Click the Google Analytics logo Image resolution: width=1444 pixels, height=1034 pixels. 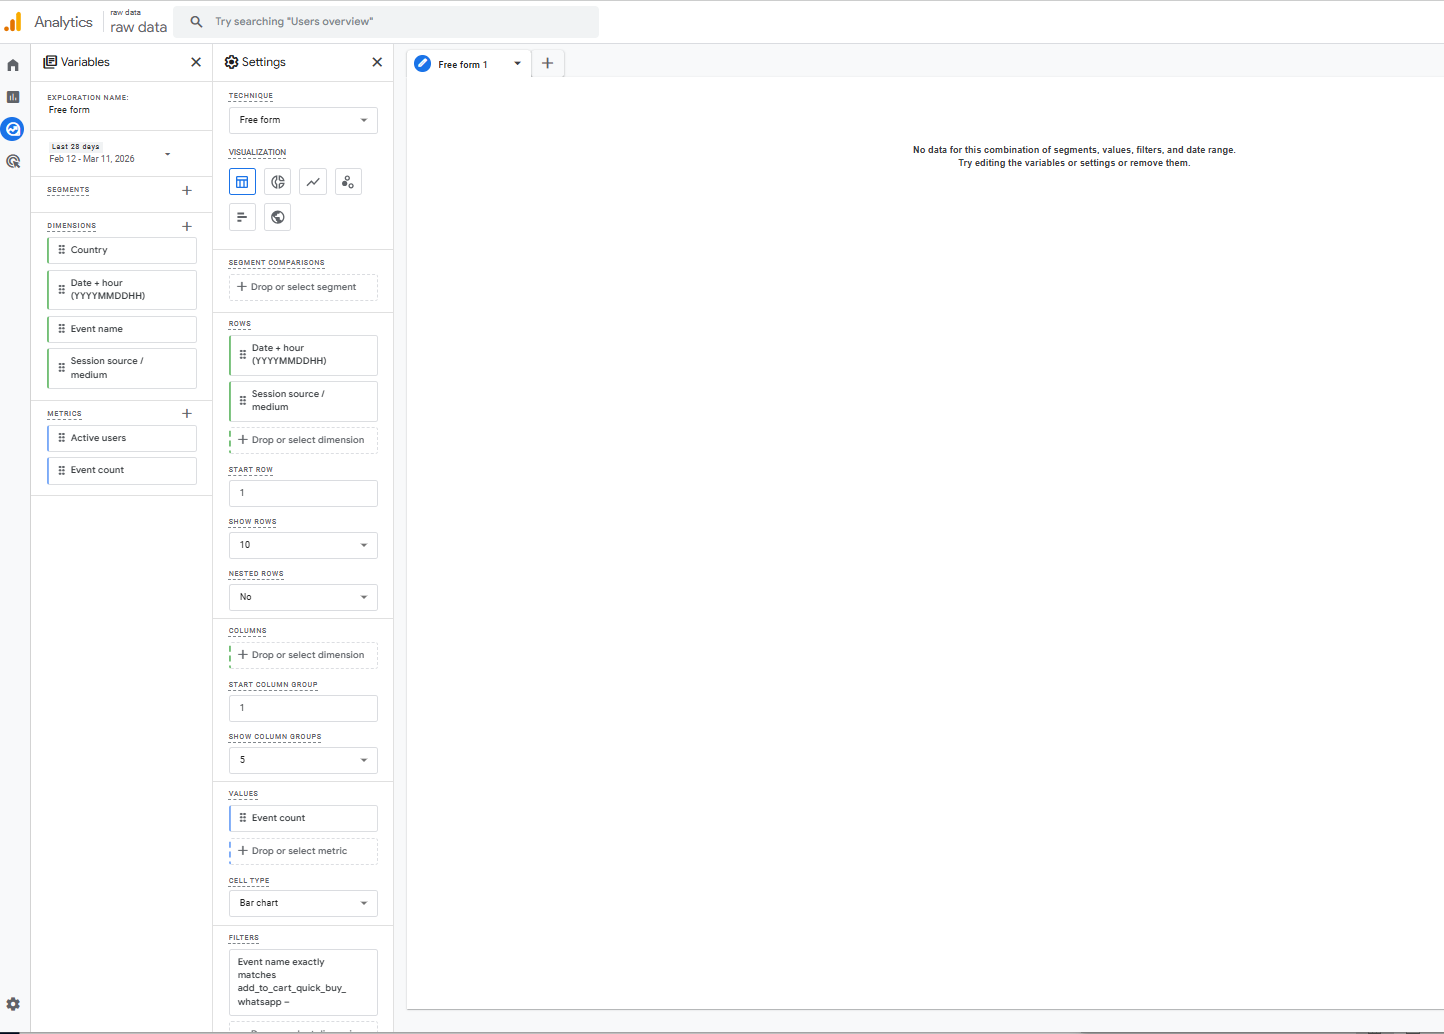13,22
